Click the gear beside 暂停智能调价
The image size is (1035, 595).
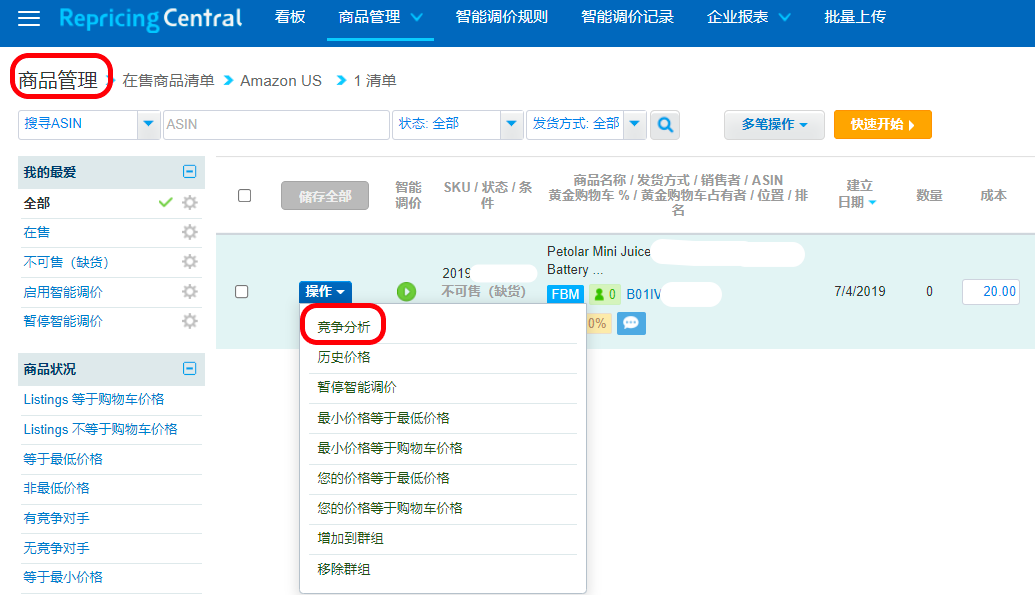click(189, 321)
